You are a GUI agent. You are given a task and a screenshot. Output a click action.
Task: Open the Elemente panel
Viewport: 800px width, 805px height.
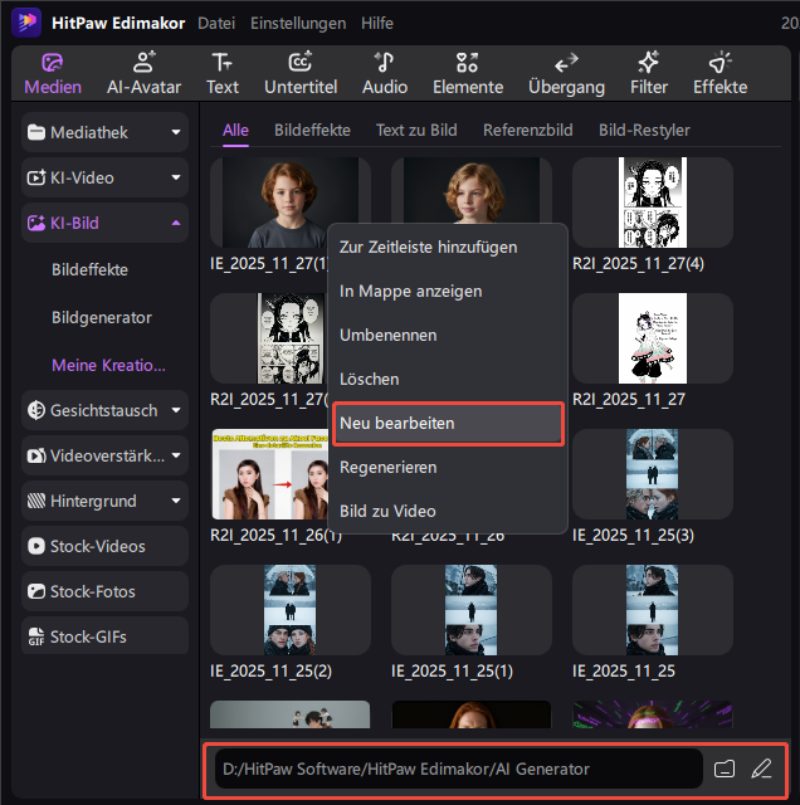click(x=467, y=73)
